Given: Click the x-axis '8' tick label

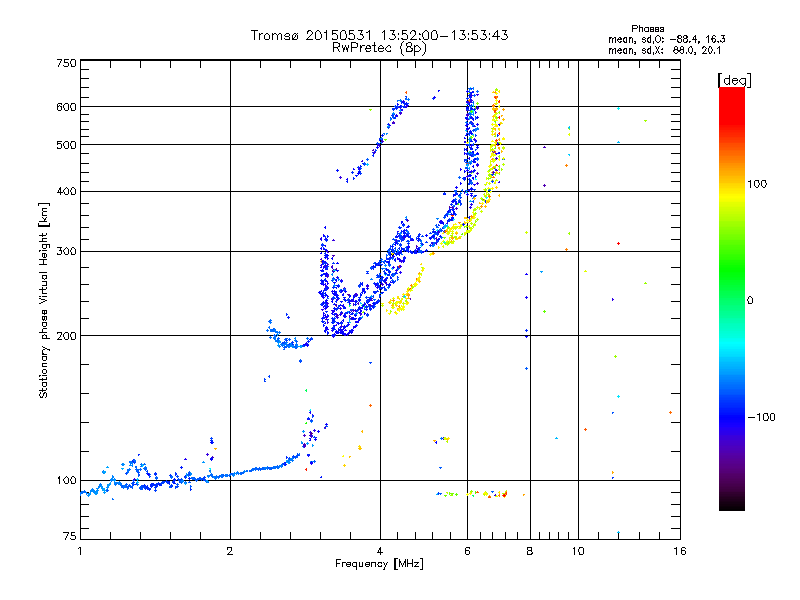Looking at the screenshot, I should [x=530, y=551].
